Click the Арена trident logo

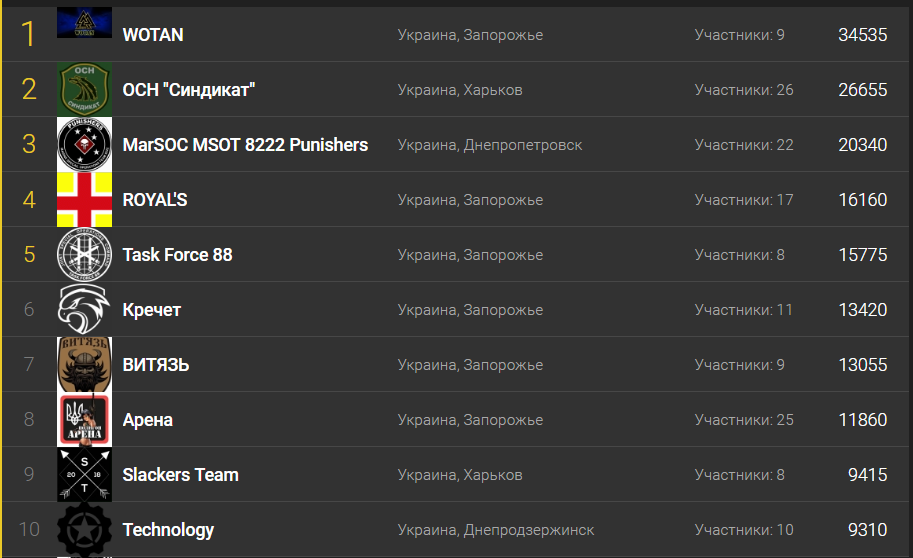[84, 419]
